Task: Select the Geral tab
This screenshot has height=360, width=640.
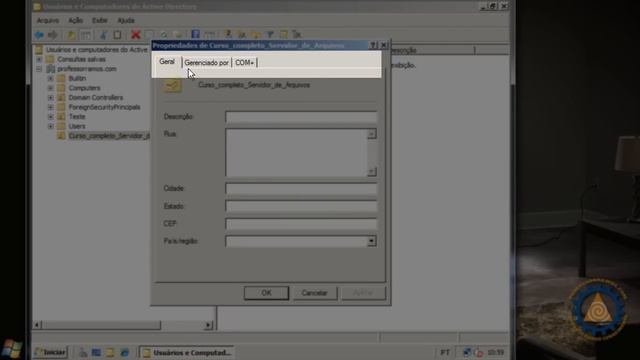Action: click(167, 62)
